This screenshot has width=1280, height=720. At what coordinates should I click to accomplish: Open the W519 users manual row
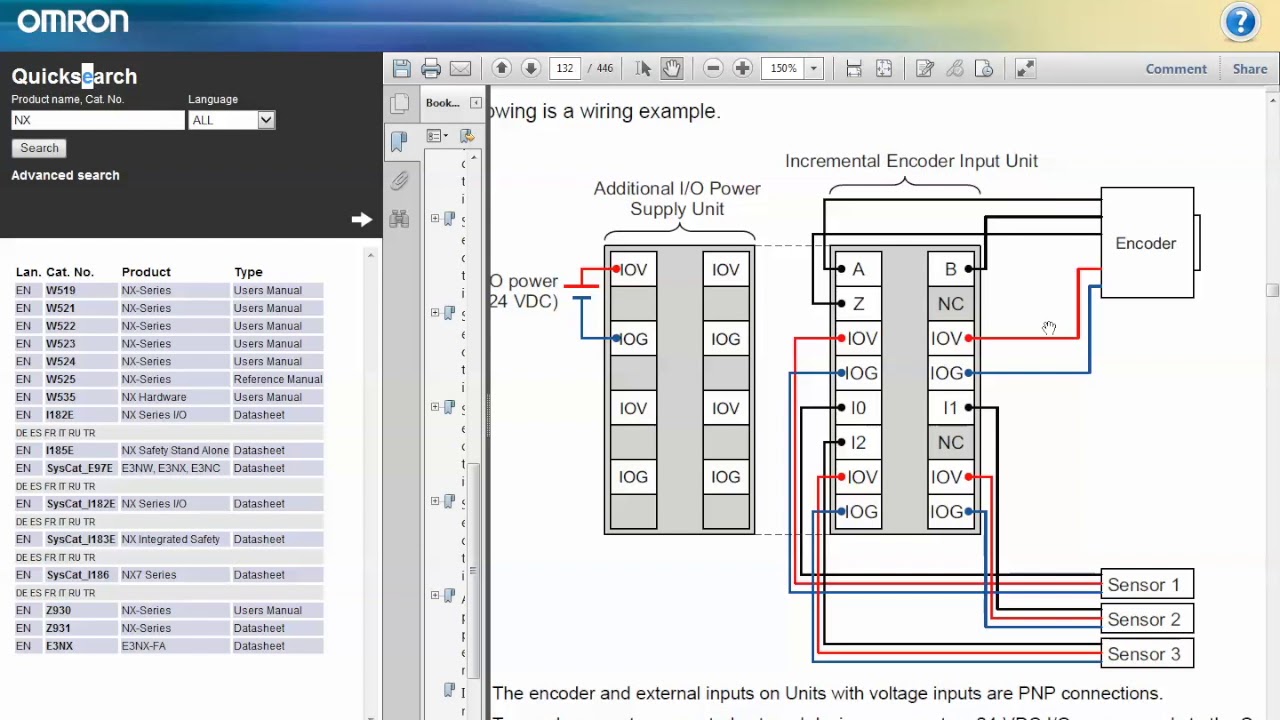(x=169, y=290)
